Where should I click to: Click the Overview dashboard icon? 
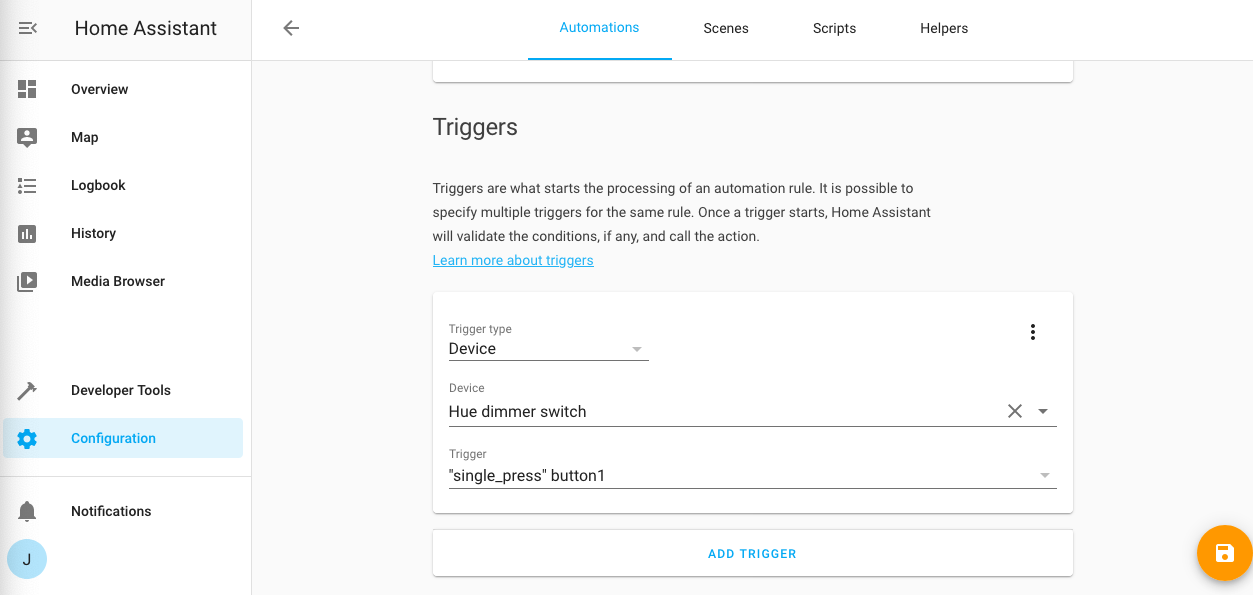(x=27, y=89)
